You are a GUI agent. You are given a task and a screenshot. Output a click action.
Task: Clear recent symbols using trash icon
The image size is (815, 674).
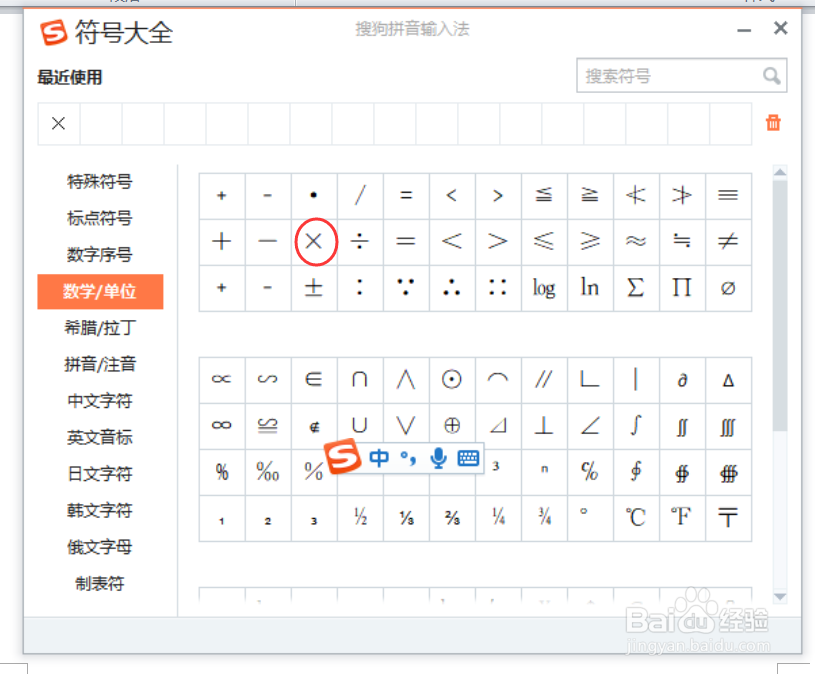pos(773,122)
